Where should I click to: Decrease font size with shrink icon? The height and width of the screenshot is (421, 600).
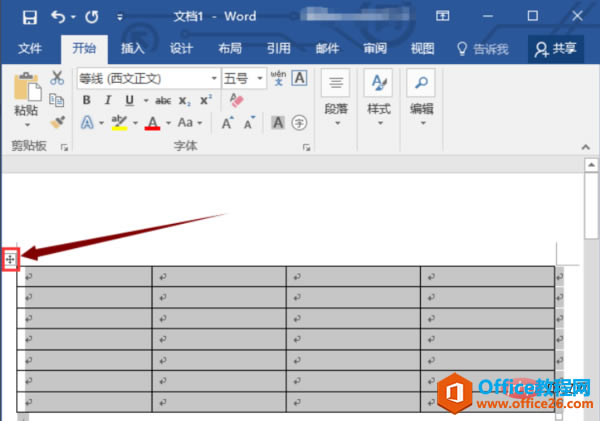250,123
